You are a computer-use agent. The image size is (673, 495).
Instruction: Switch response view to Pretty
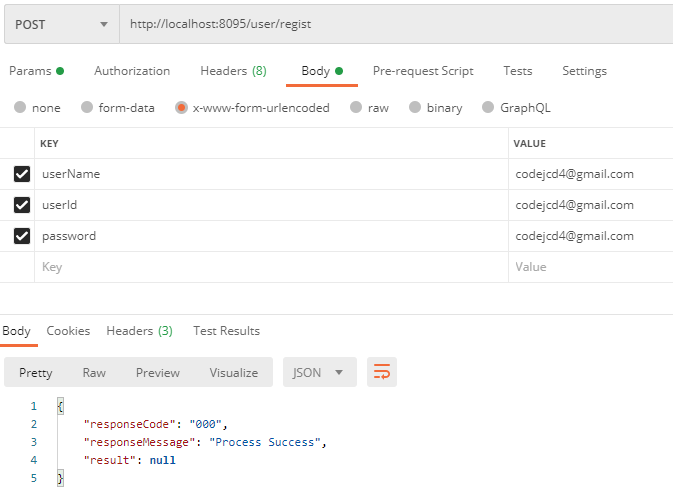(36, 372)
